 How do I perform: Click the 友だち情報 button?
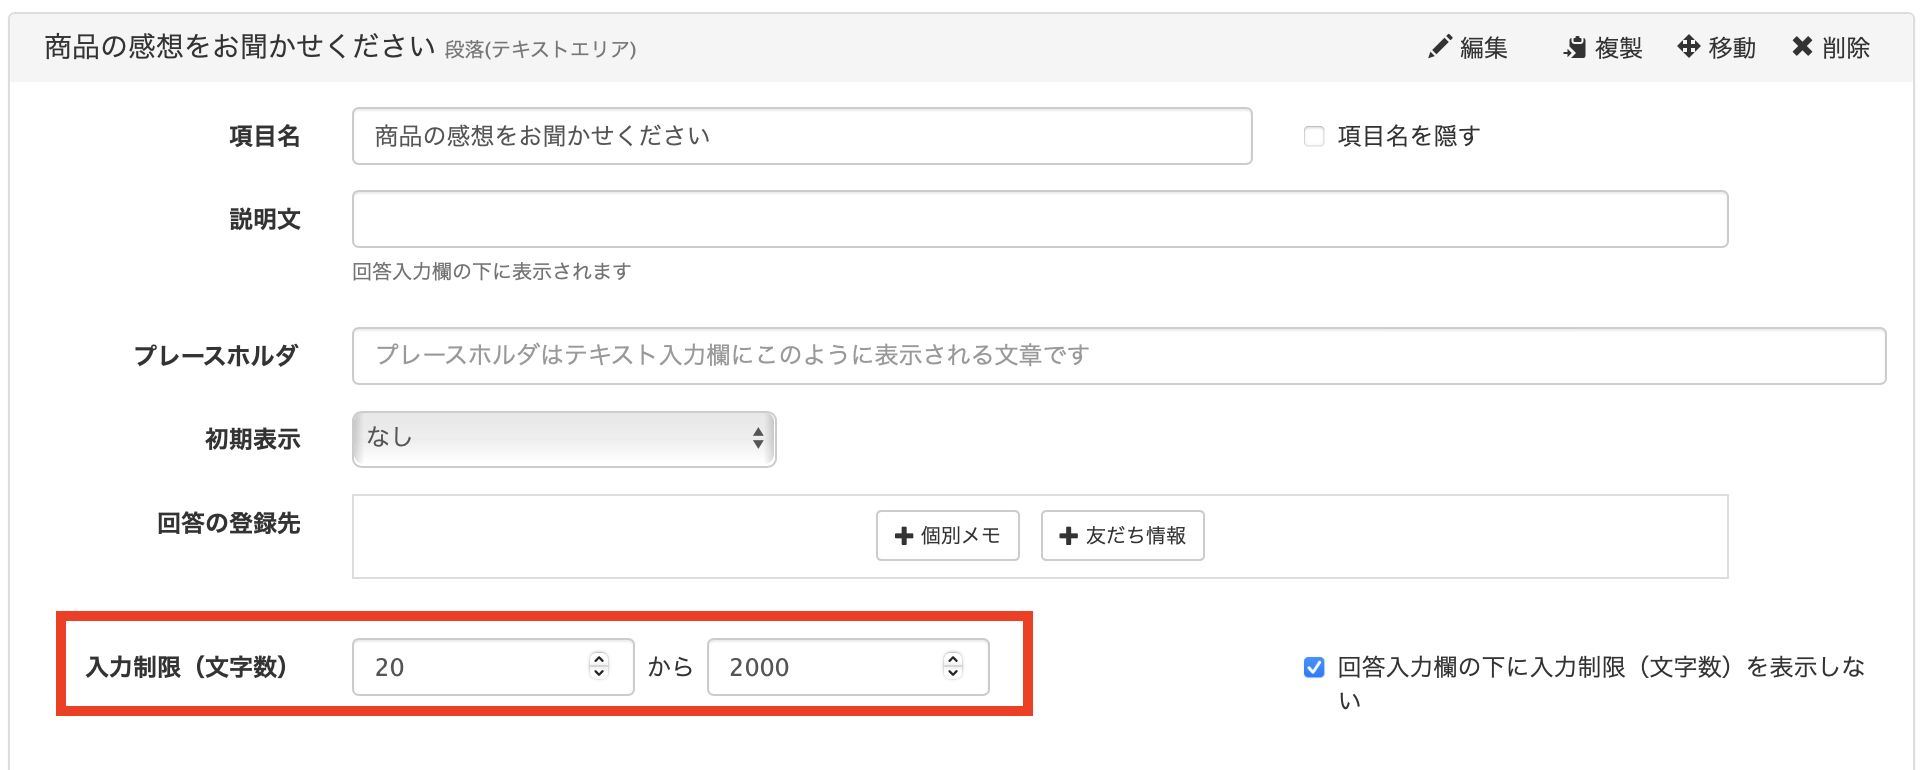pos(1121,536)
